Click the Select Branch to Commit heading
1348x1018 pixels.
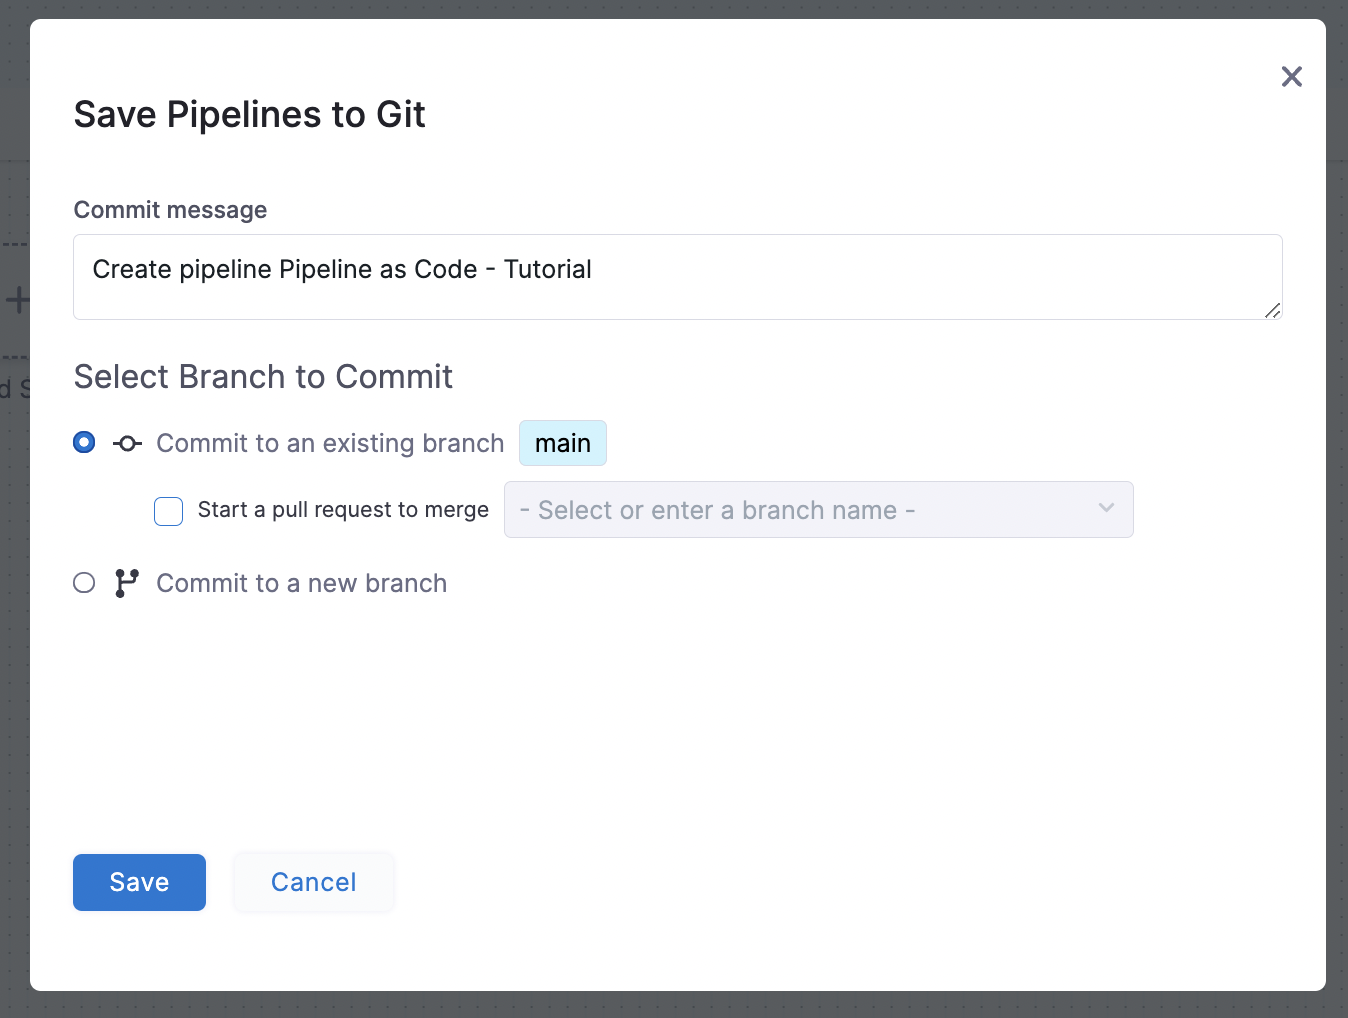pos(263,377)
